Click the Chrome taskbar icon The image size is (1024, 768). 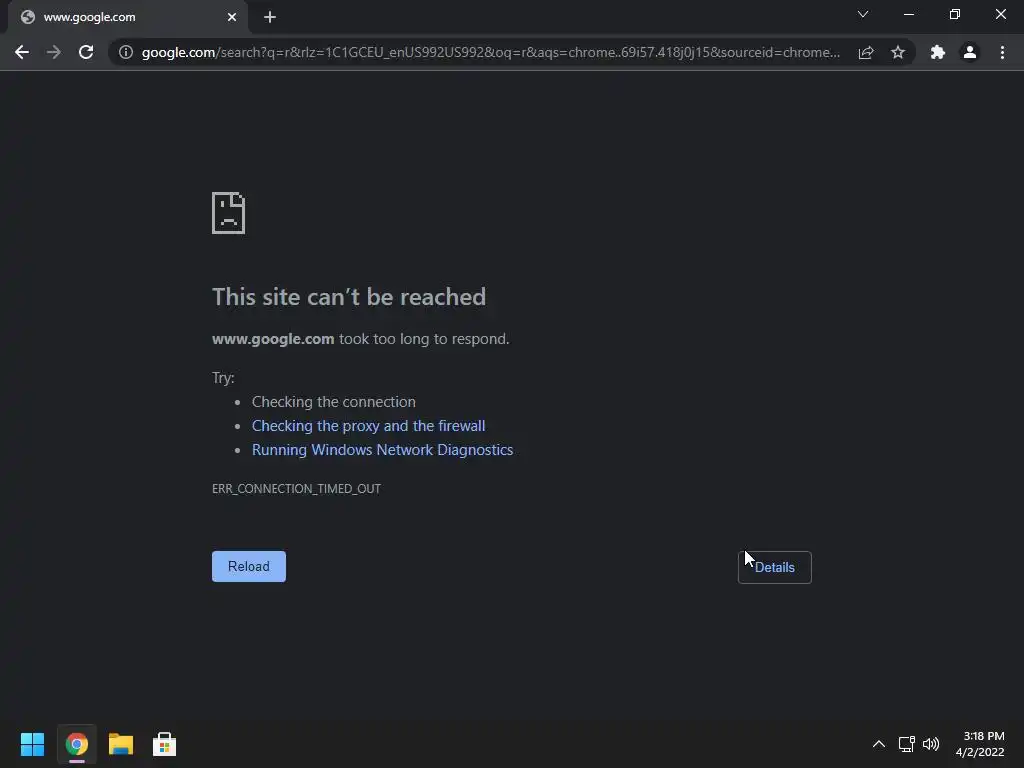pyautogui.click(x=76, y=744)
